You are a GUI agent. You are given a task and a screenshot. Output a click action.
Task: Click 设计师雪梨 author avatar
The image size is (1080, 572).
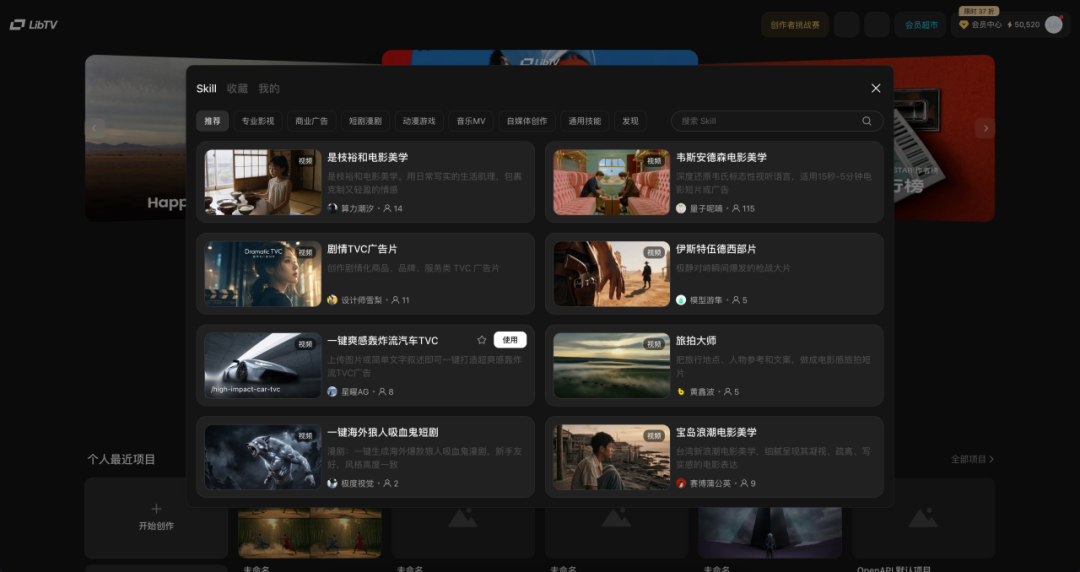(332, 300)
